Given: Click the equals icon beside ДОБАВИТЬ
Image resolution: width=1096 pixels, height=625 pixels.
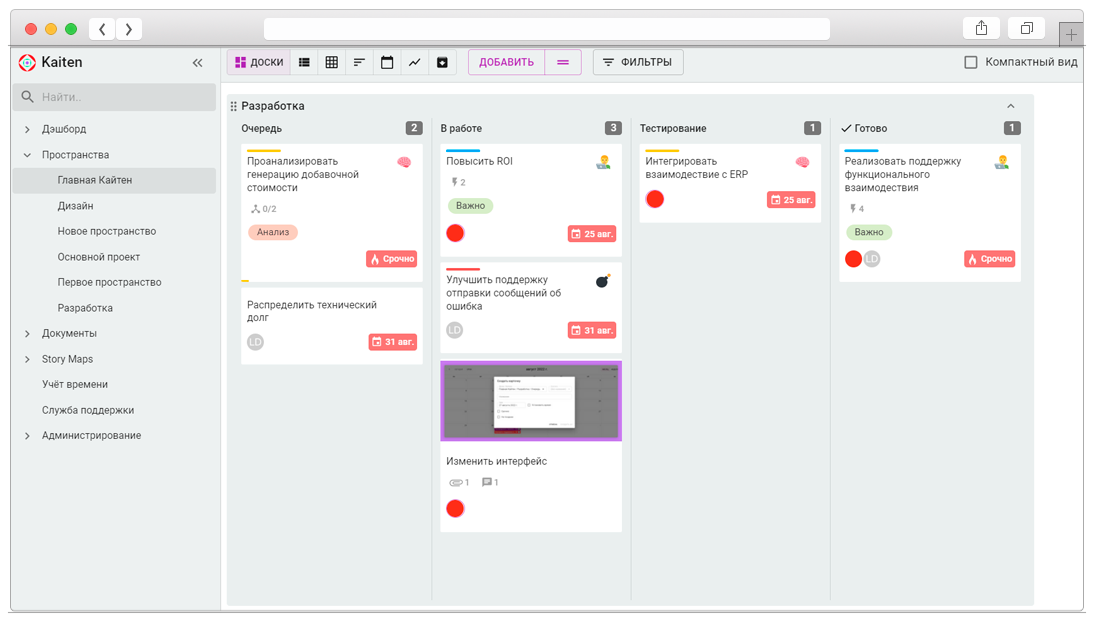Looking at the screenshot, I should pos(563,62).
